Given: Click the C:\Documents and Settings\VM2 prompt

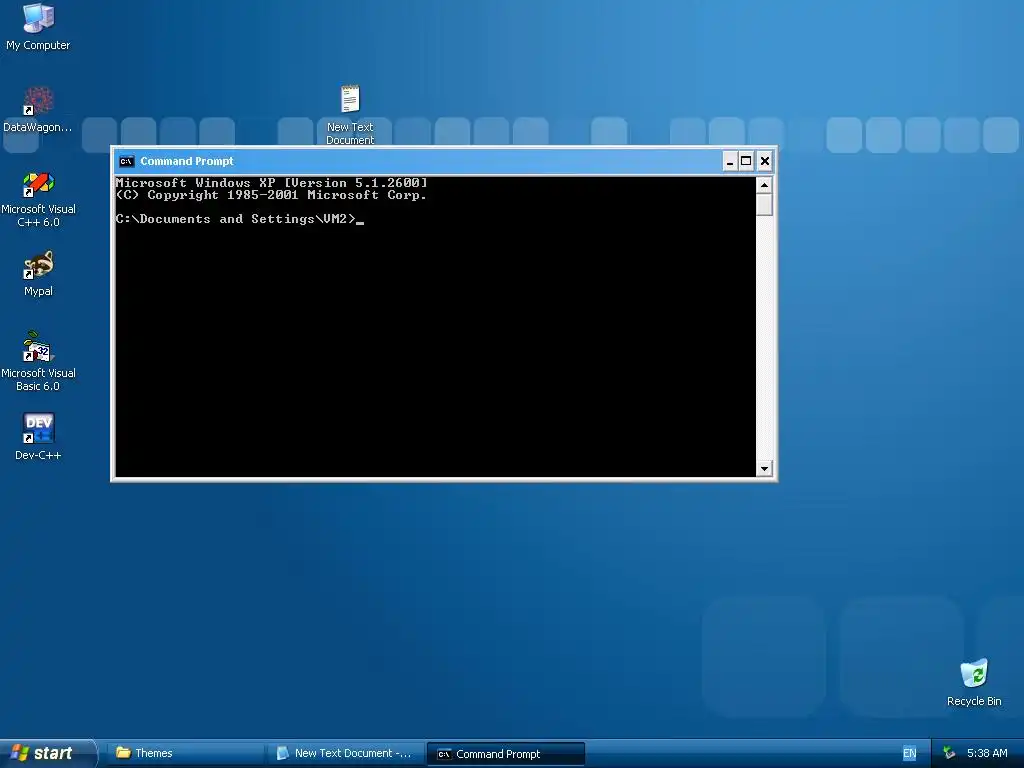Looking at the screenshot, I should [236, 219].
